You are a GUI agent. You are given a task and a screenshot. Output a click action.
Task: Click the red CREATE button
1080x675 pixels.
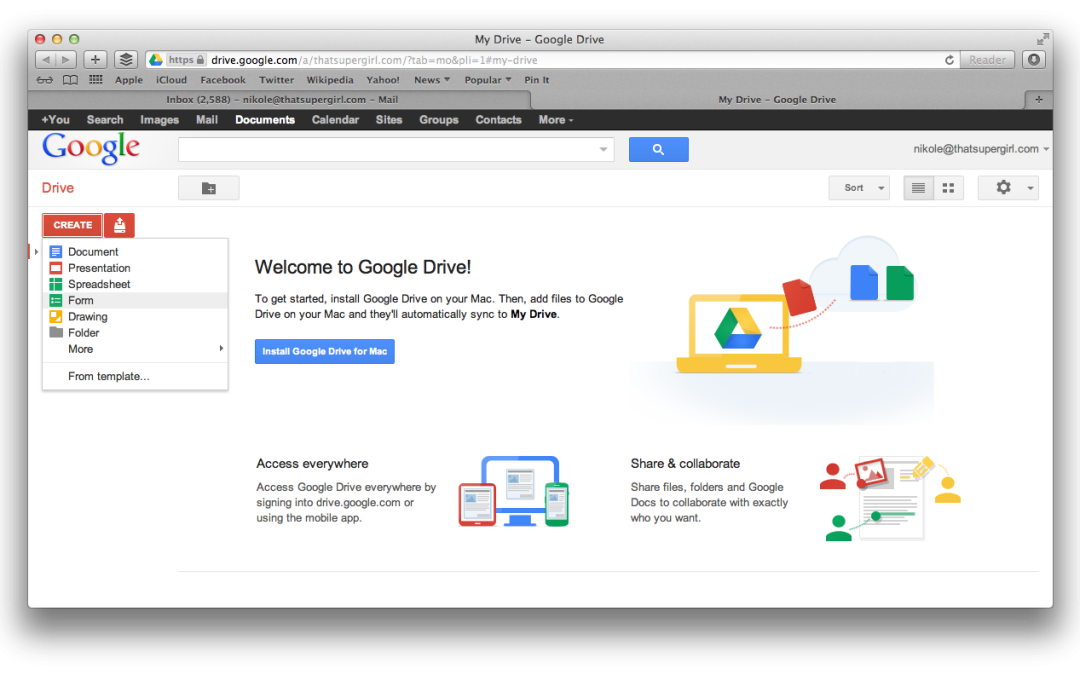point(72,225)
